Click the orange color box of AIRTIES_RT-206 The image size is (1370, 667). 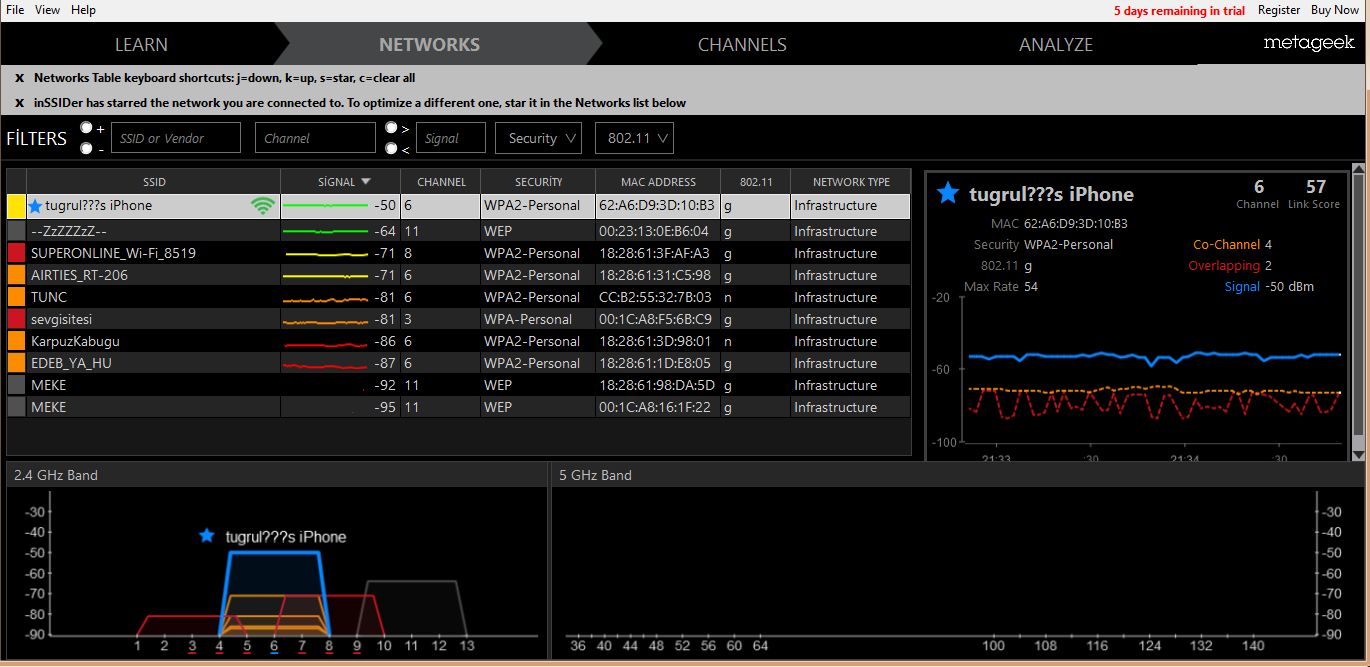(16, 275)
